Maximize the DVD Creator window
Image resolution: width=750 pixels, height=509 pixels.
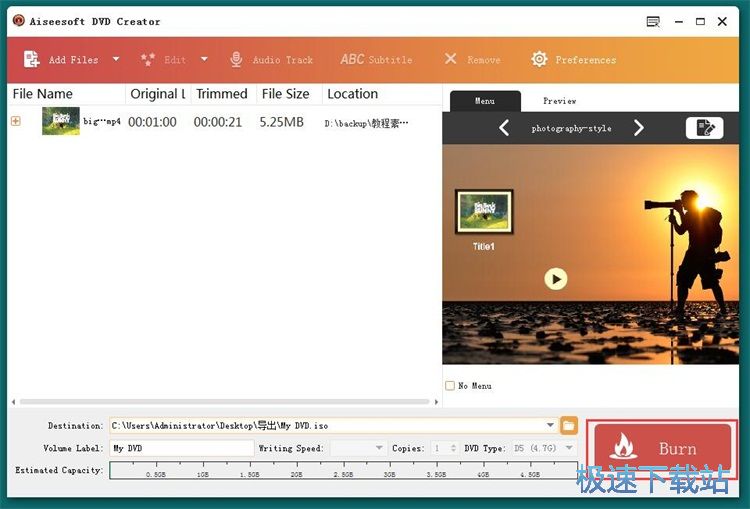click(700, 22)
